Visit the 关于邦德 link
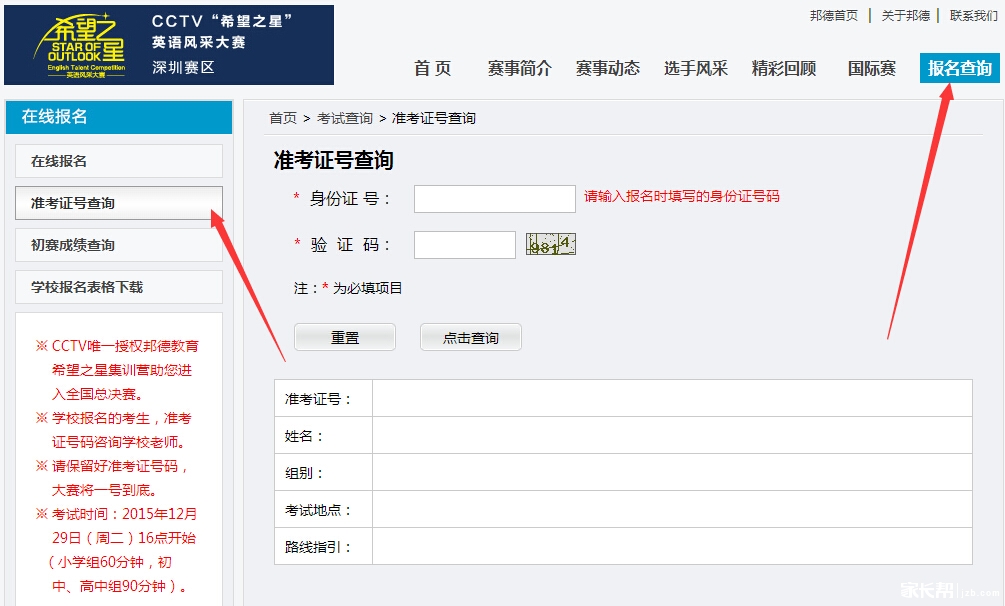This screenshot has width=1005, height=606. [x=905, y=16]
